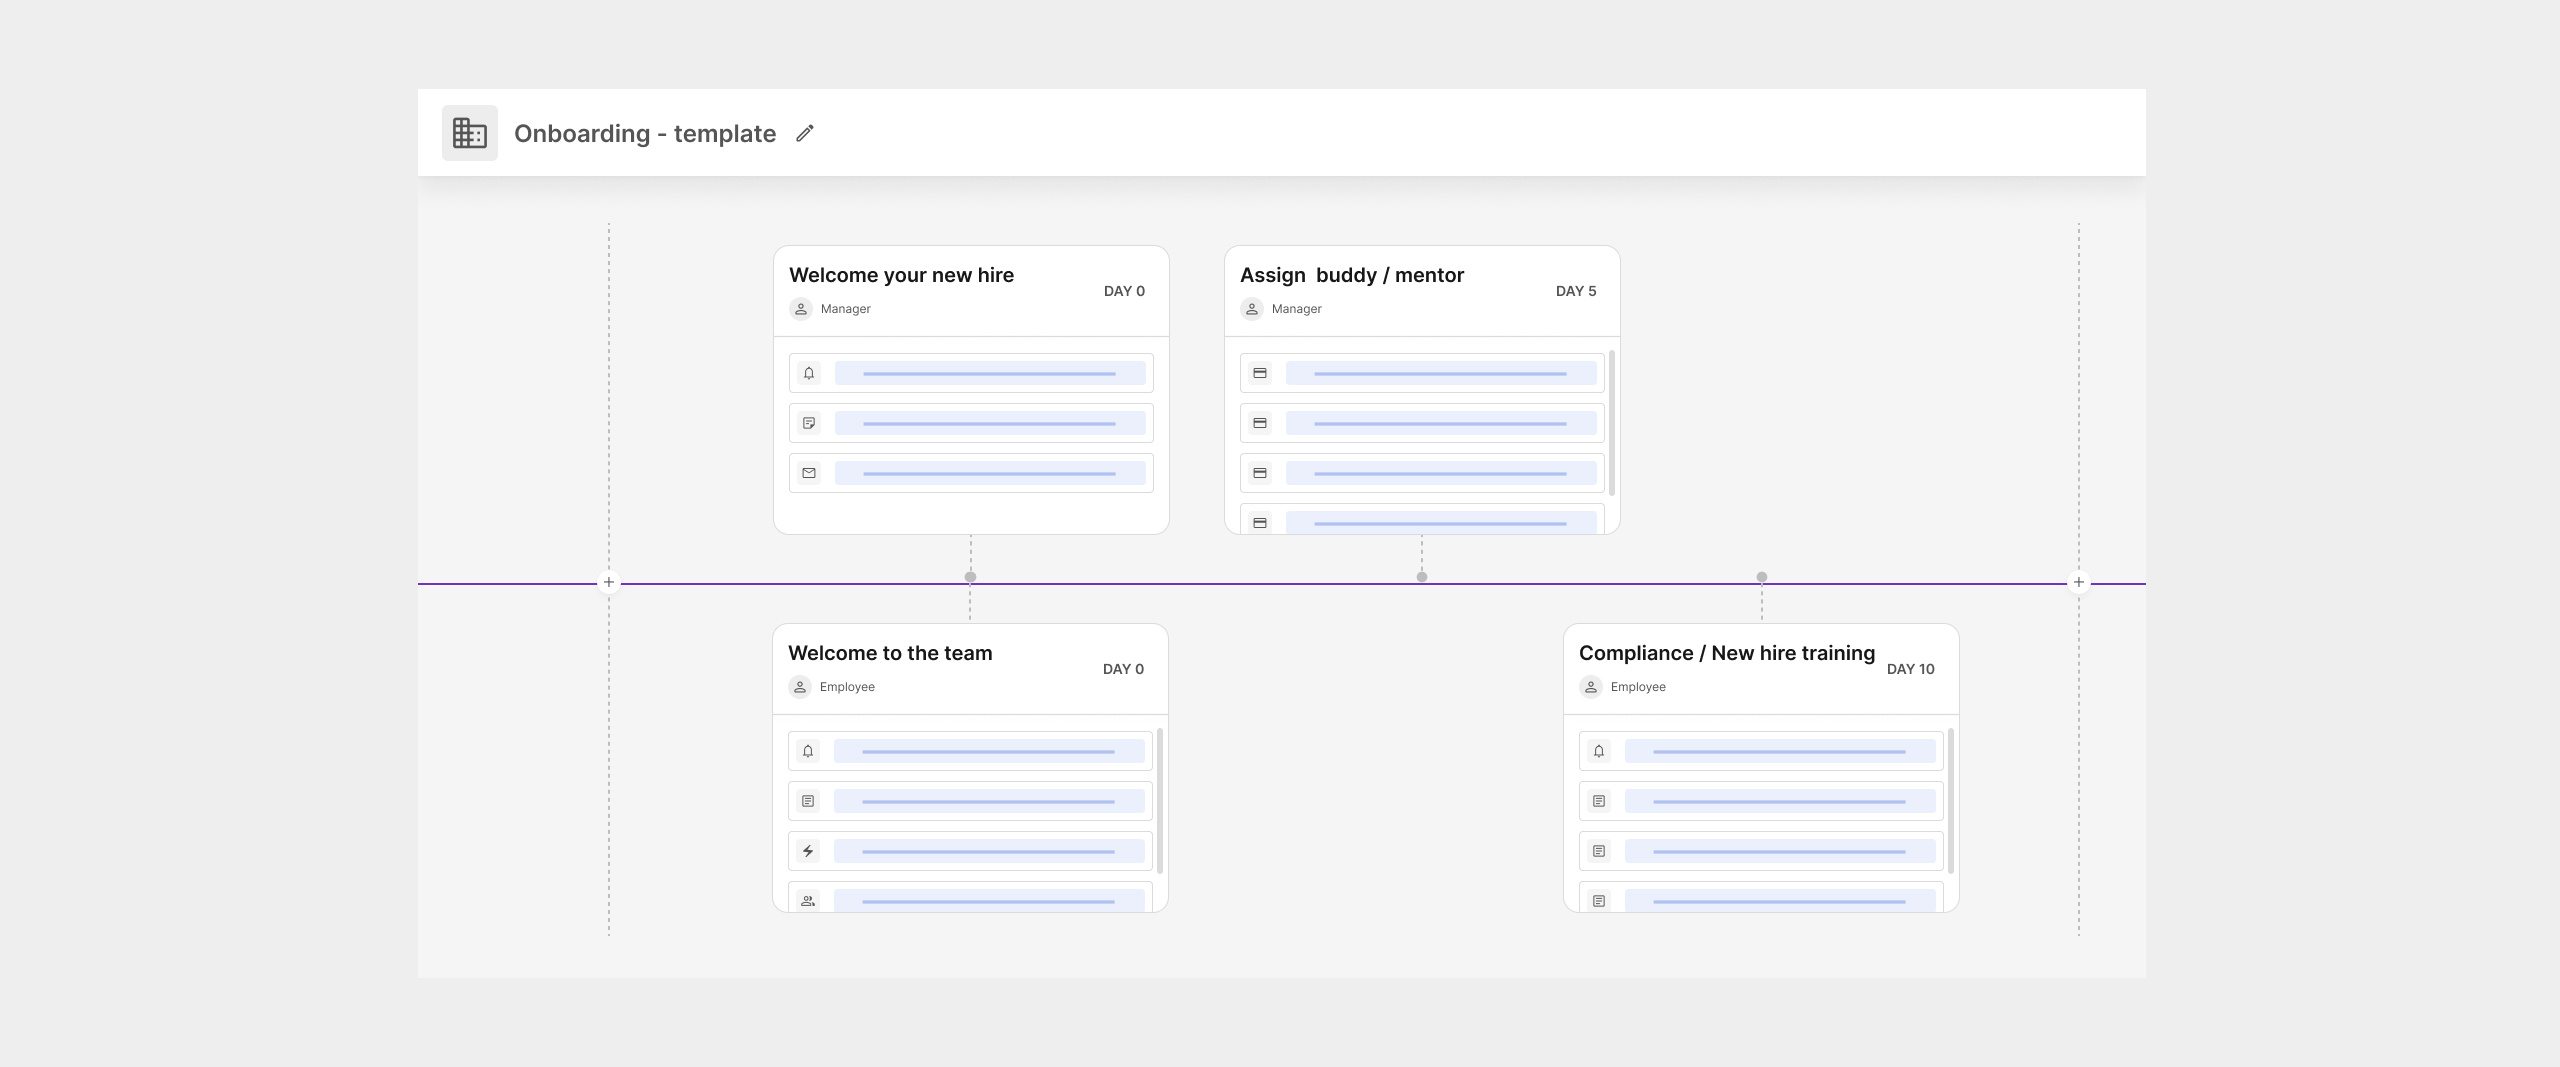Click lightning bolt icon in Welcome to the team

[x=808, y=851]
